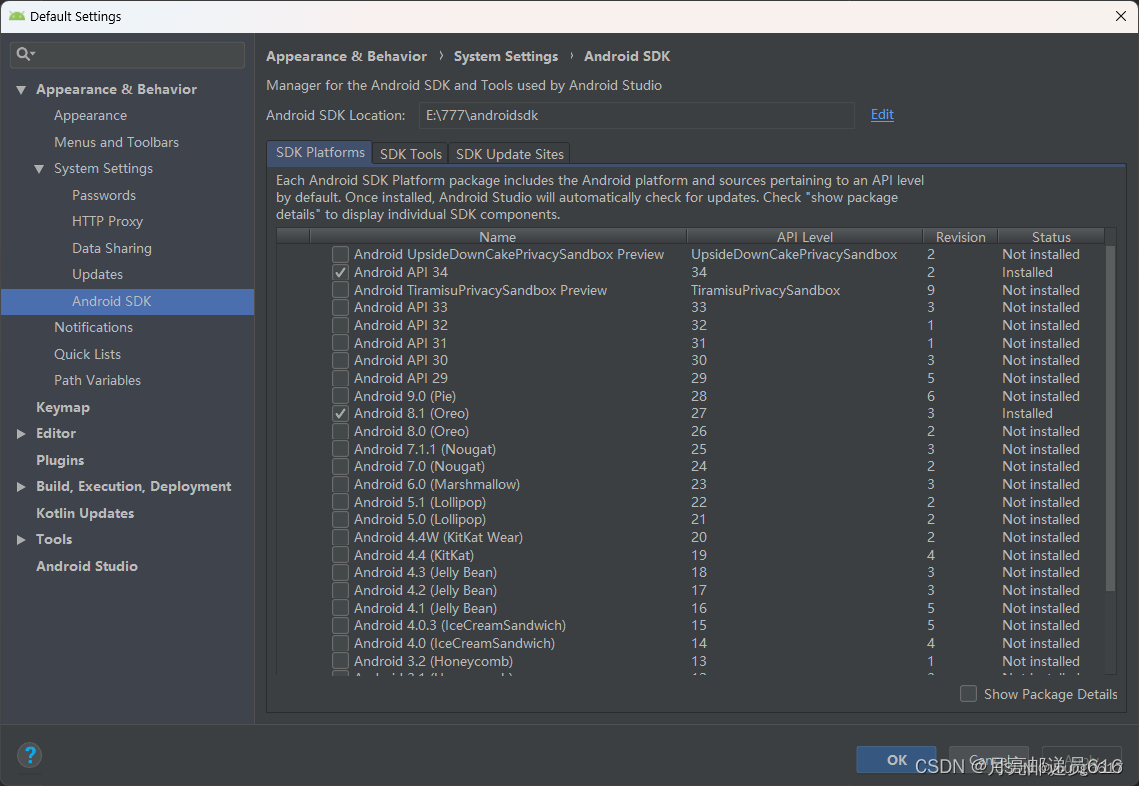Close the Default Settings dialog
The image size is (1139, 786).
[1121, 16]
